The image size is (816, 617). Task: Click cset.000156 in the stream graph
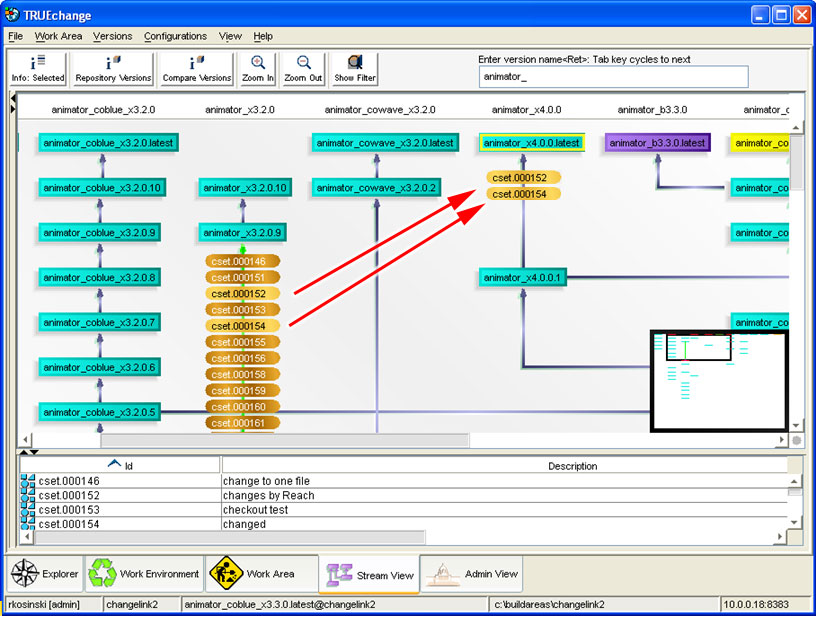[x=243, y=358]
